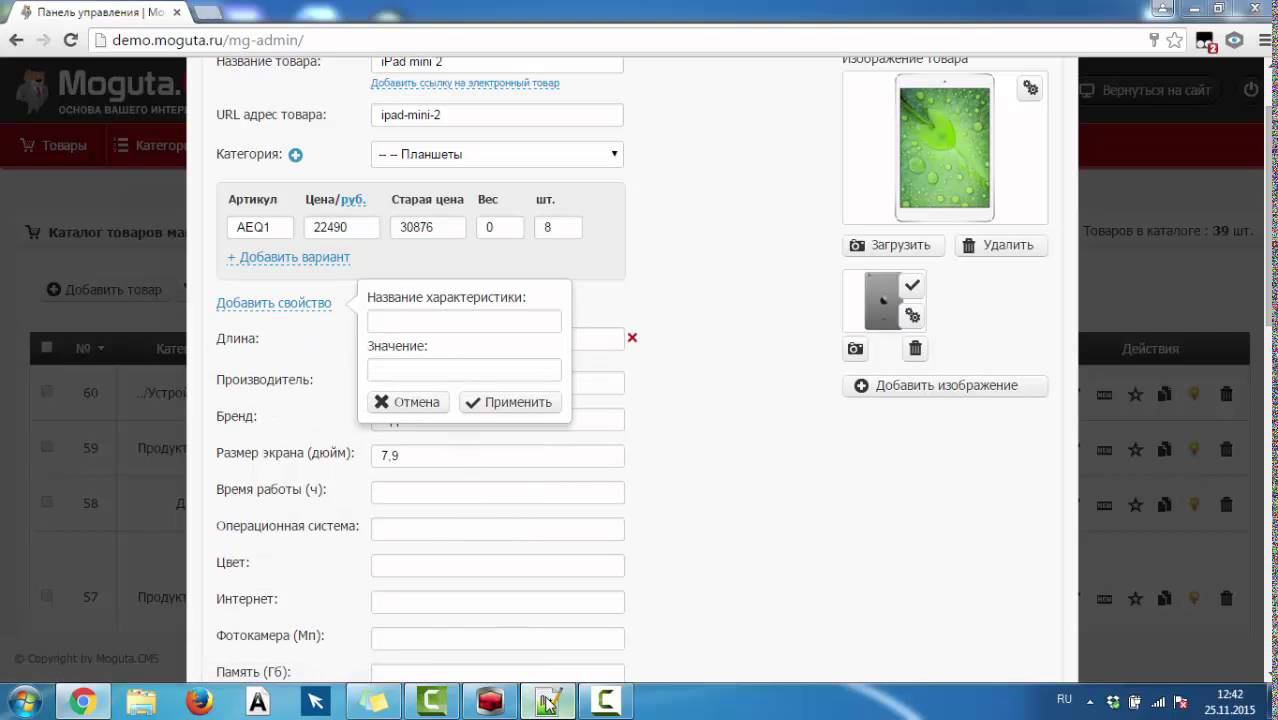Click Chrome address bar demo.moguta.ru
This screenshot has height=720, width=1278.
point(208,41)
